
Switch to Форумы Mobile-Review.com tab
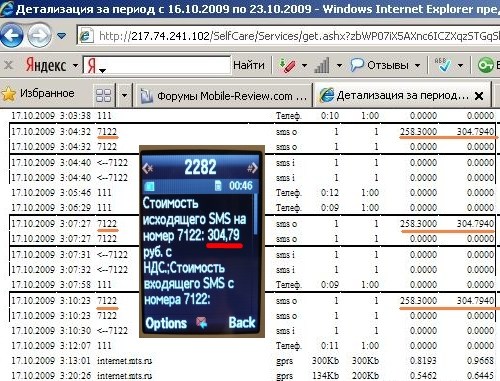(223, 96)
